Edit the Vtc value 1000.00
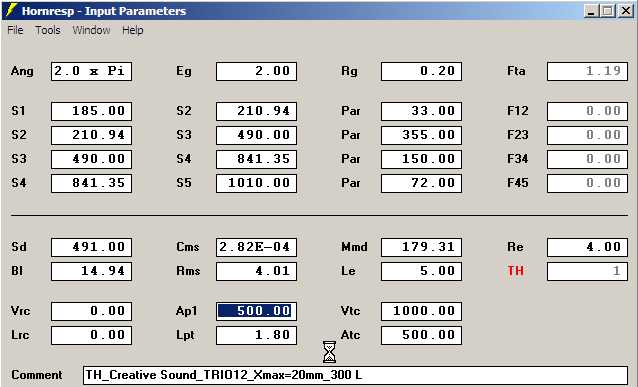The height and width of the screenshot is (387, 638). [421, 311]
